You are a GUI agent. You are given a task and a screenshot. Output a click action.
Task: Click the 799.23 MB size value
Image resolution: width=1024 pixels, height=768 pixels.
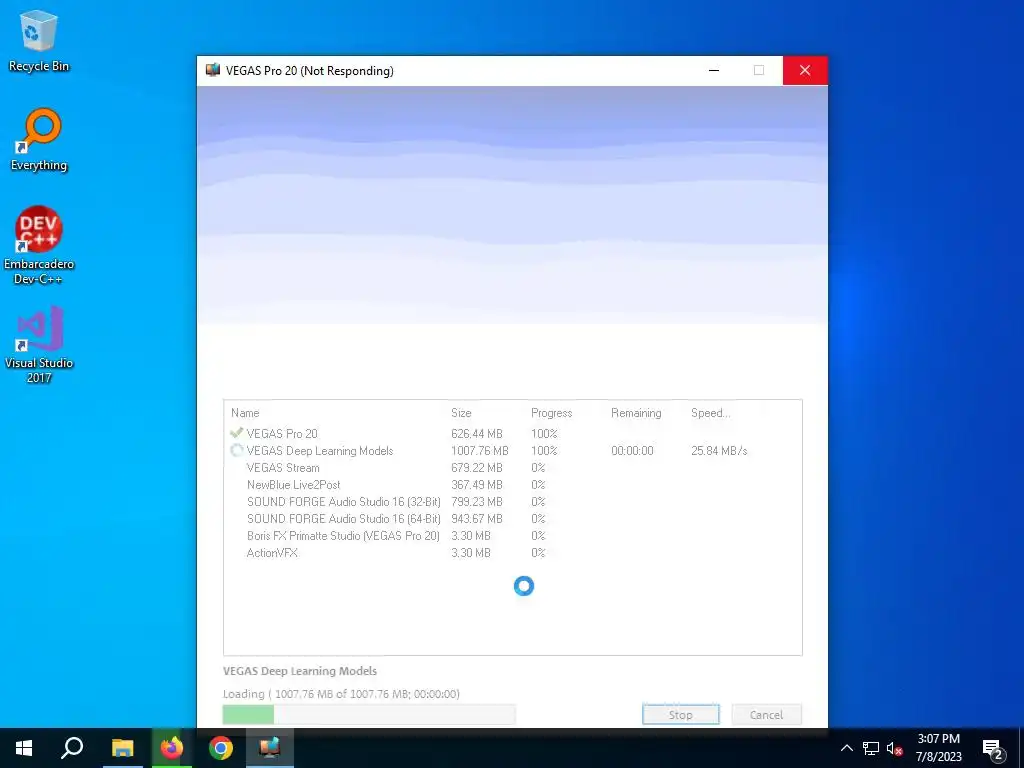point(477,501)
